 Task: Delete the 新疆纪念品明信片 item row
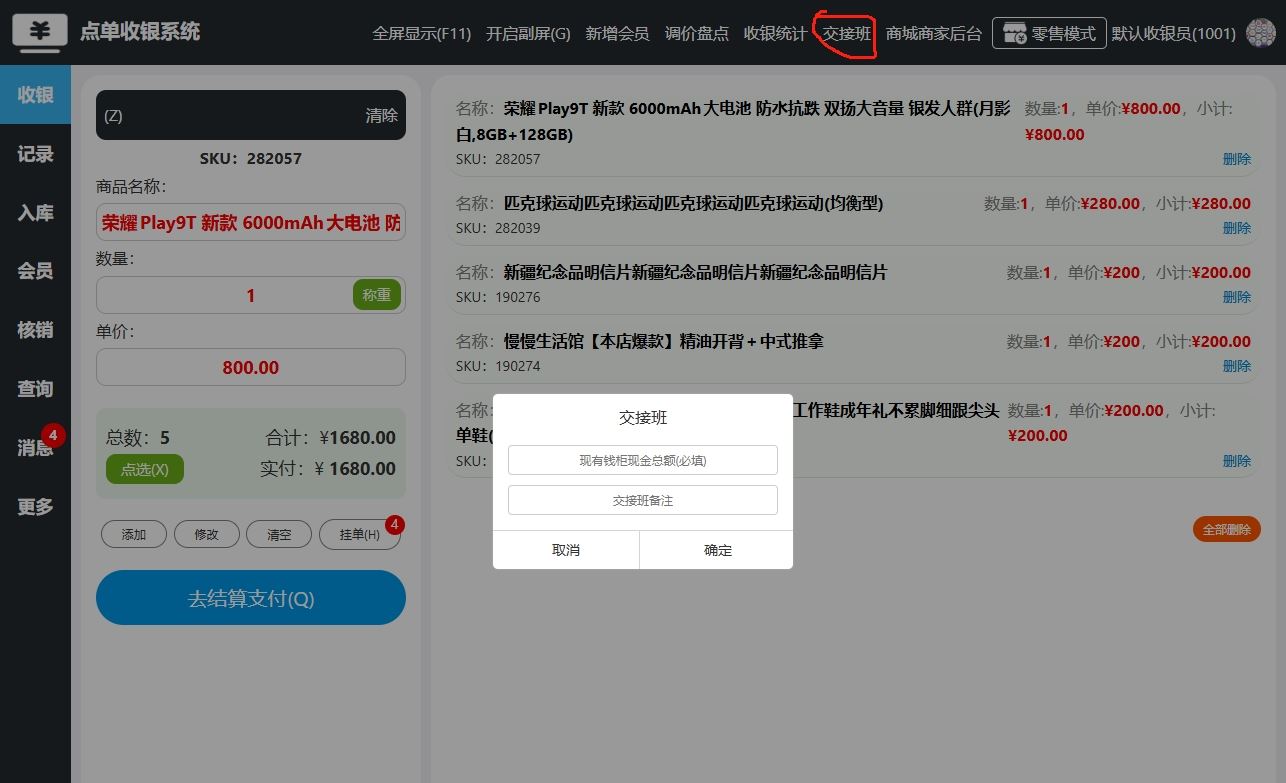tap(1237, 297)
